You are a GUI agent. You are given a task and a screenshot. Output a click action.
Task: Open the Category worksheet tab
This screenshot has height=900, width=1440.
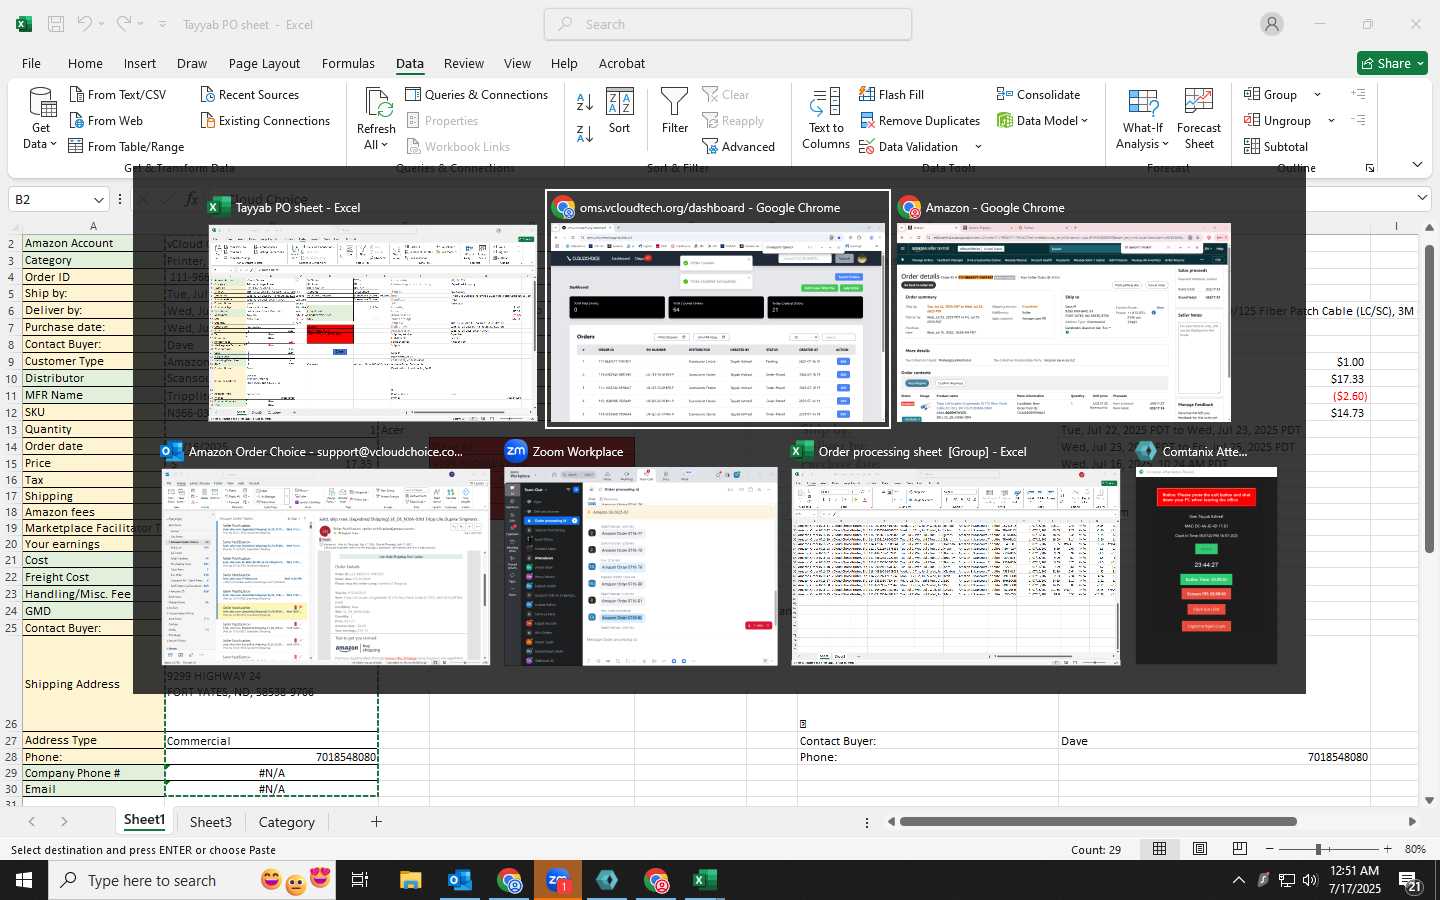(287, 822)
